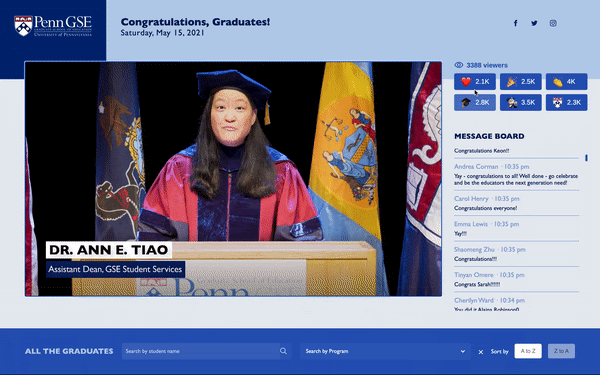Send the clapping hands reaction 4K
The height and width of the screenshot is (375, 600).
click(x=566, y=82)
